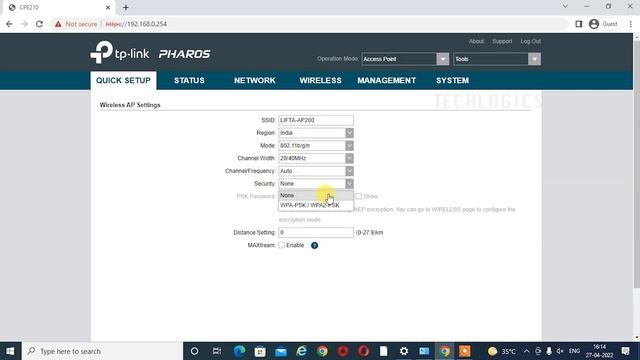Switch to the SYSTEM tab
This screenshot has width=640, height=360.
click(x=452, y=80)
